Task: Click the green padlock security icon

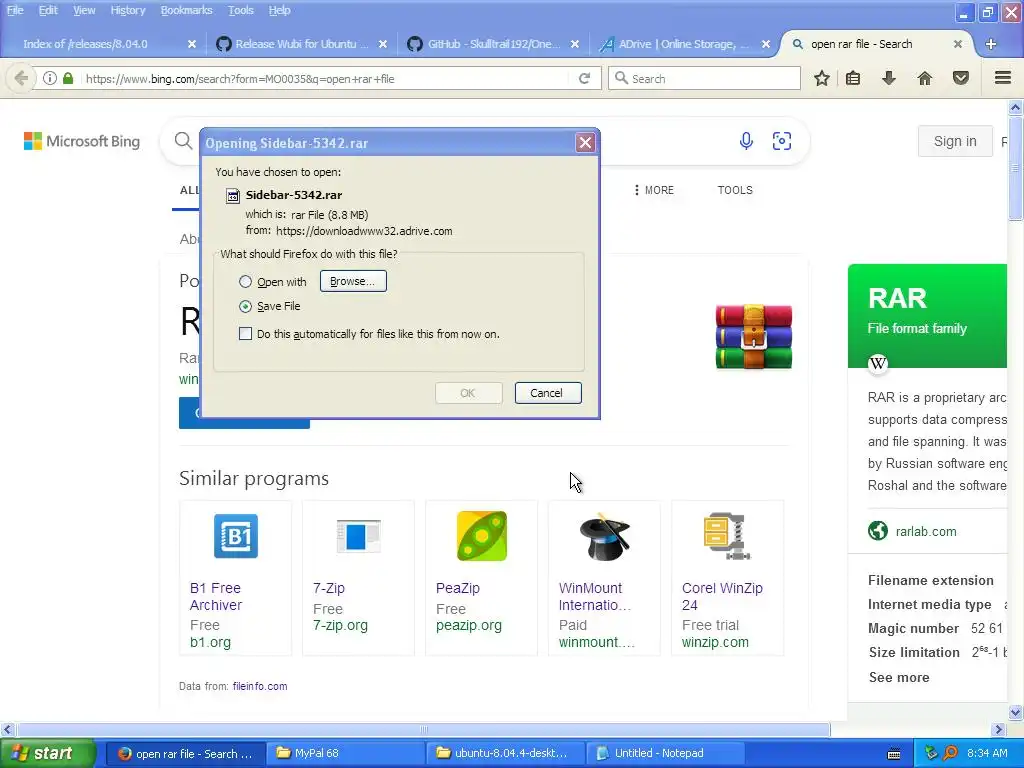Action: point(68,78)
